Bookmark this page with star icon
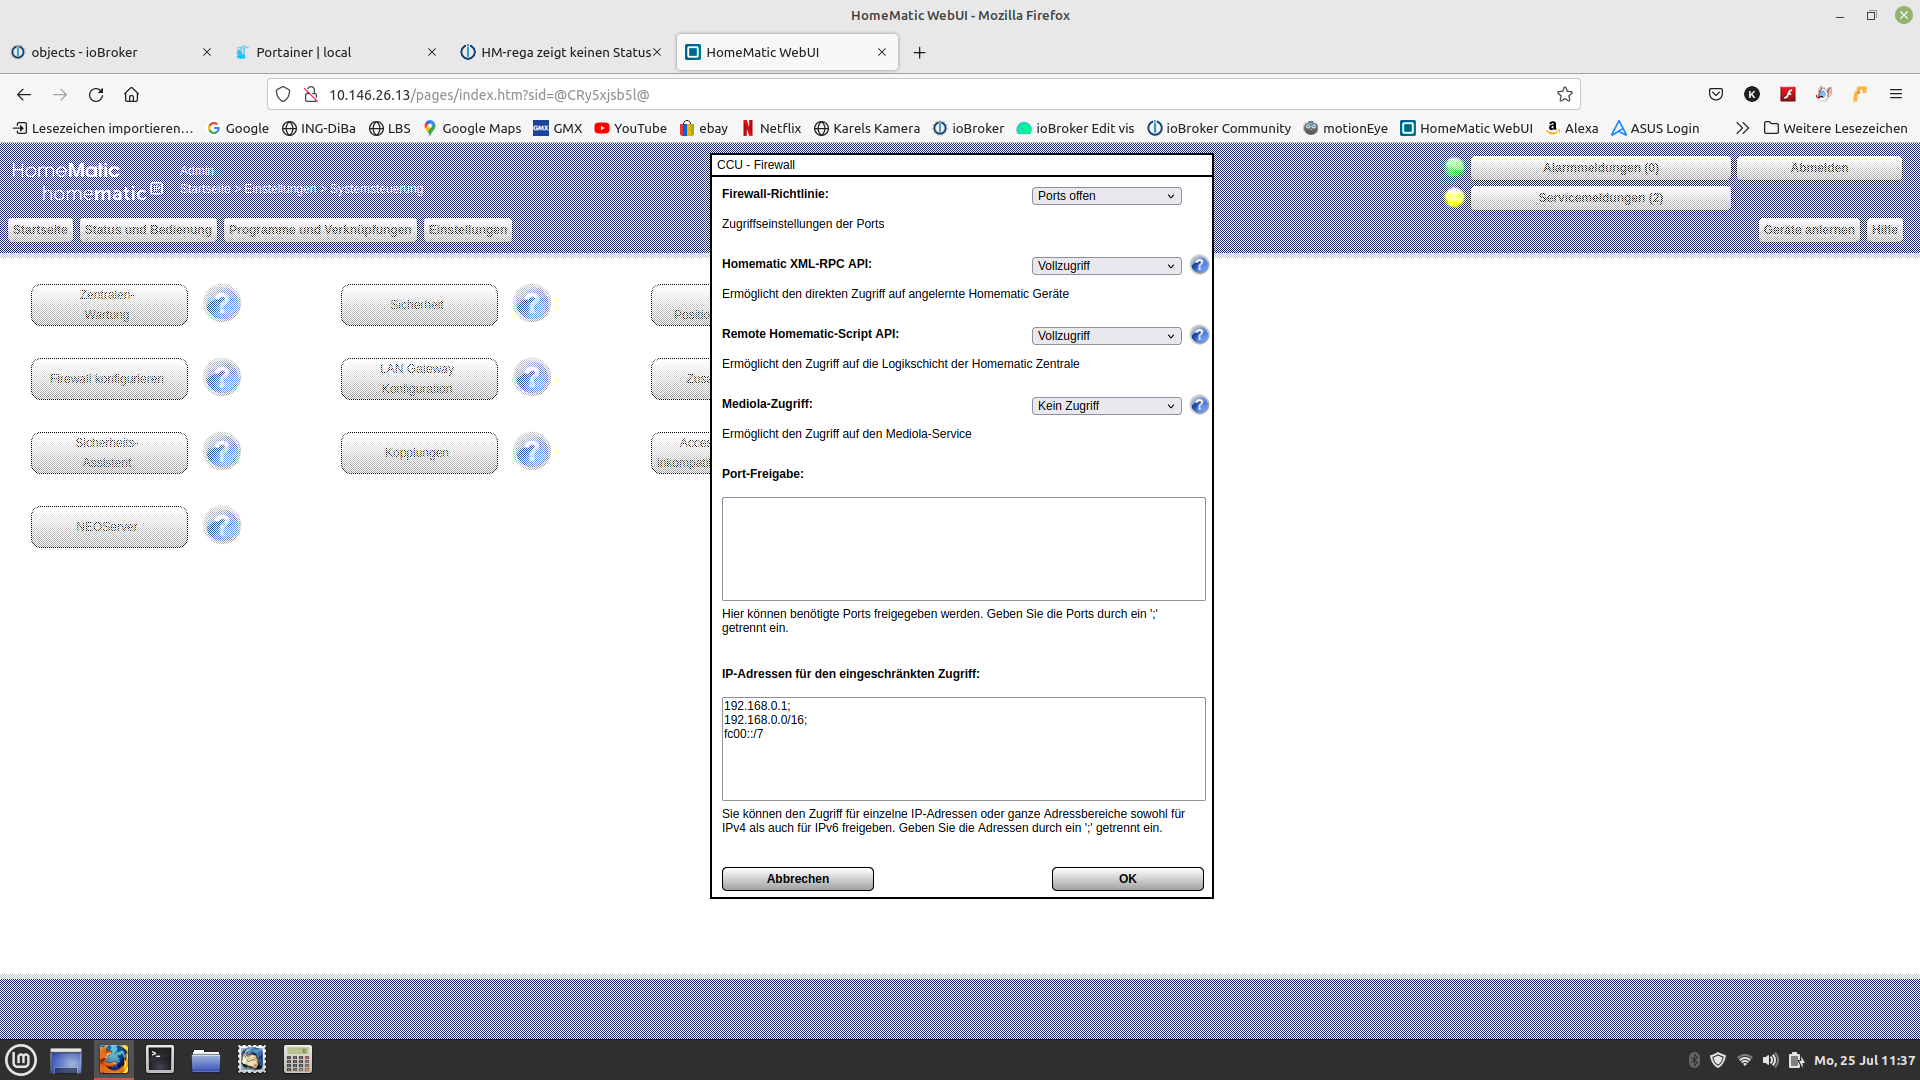Screen dimensions: 1920x1080 pos(1565,94)
